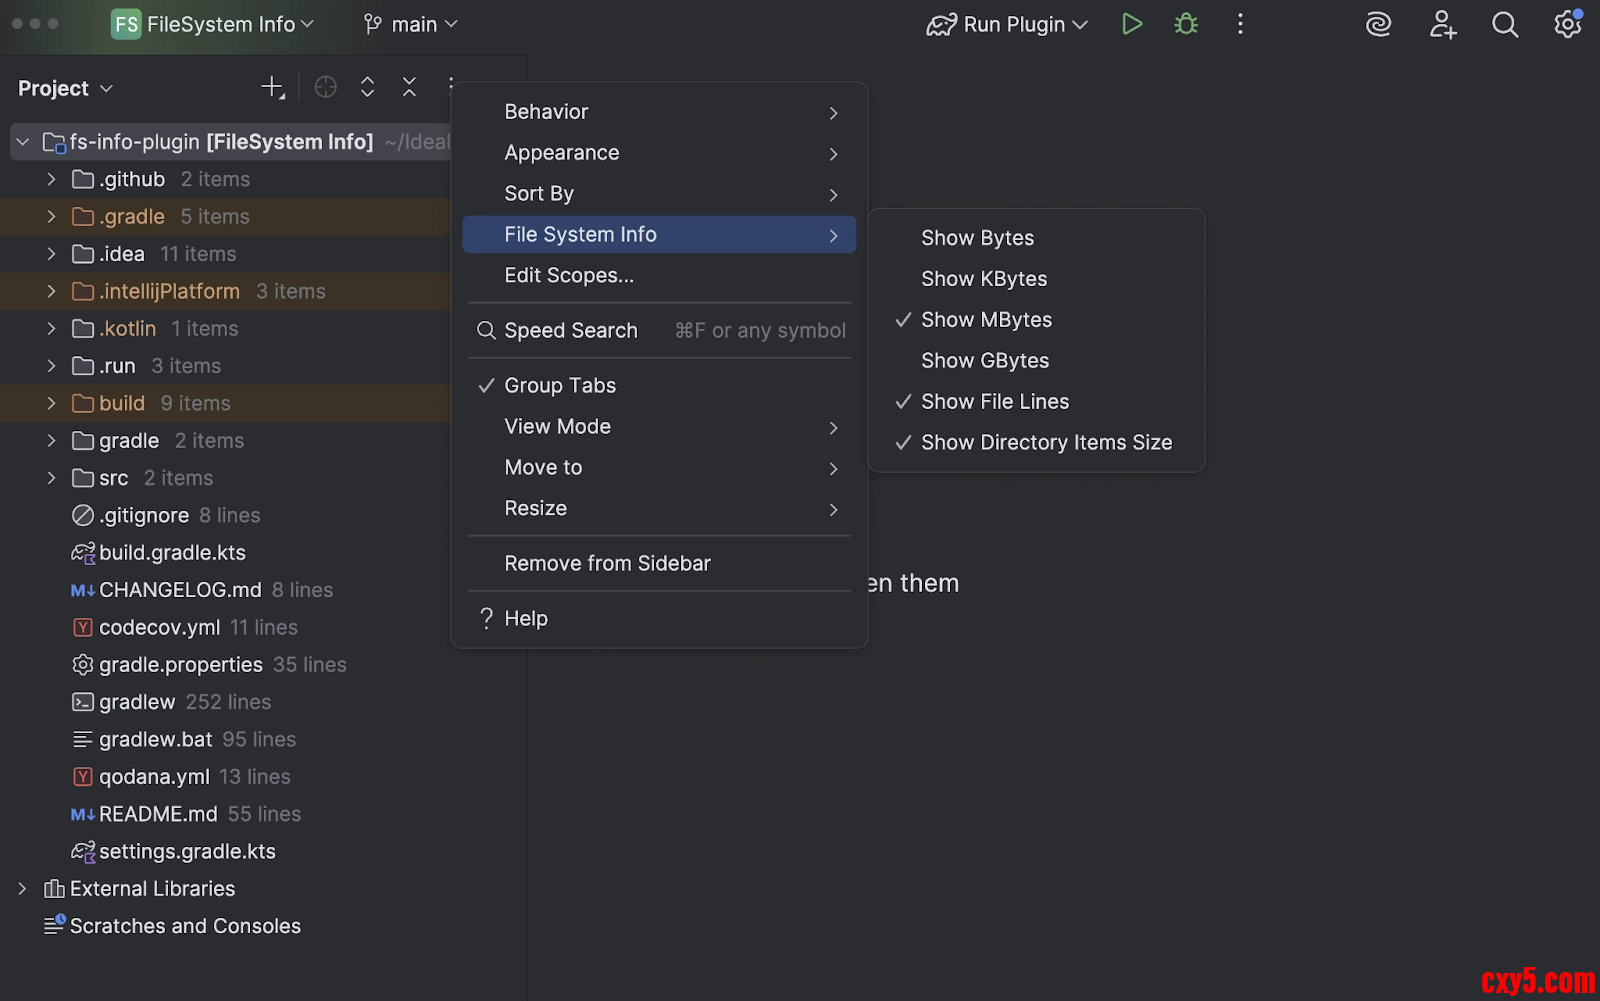Viewport: 1600px width, 1001px height.
Task: Click the Select Opened File crosshair icon
Action: point(325,87)
